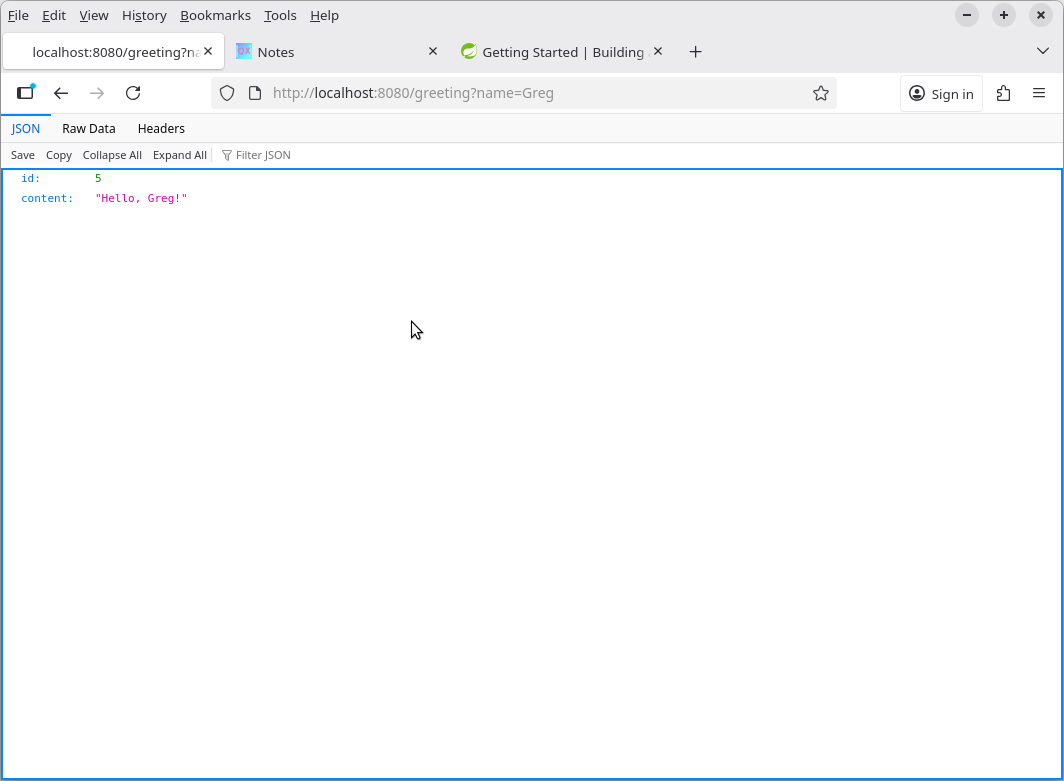Reload the current page
The height and width of the screenshot is (781, 1064).
pyautogui.click(x=133, y=93)
